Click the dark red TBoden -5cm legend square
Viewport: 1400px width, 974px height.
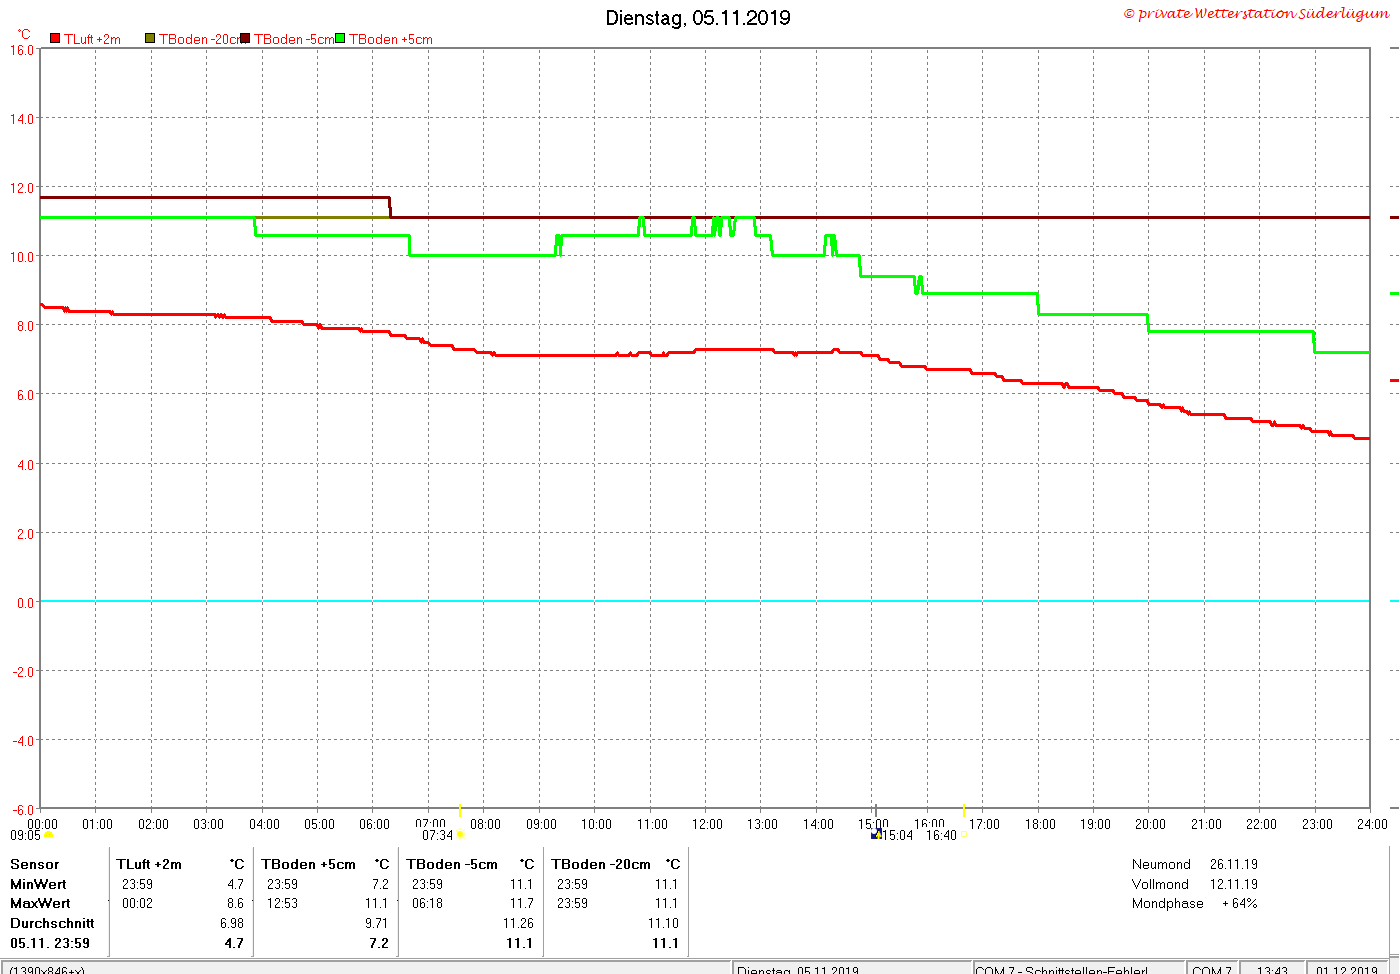pos(245,39)
